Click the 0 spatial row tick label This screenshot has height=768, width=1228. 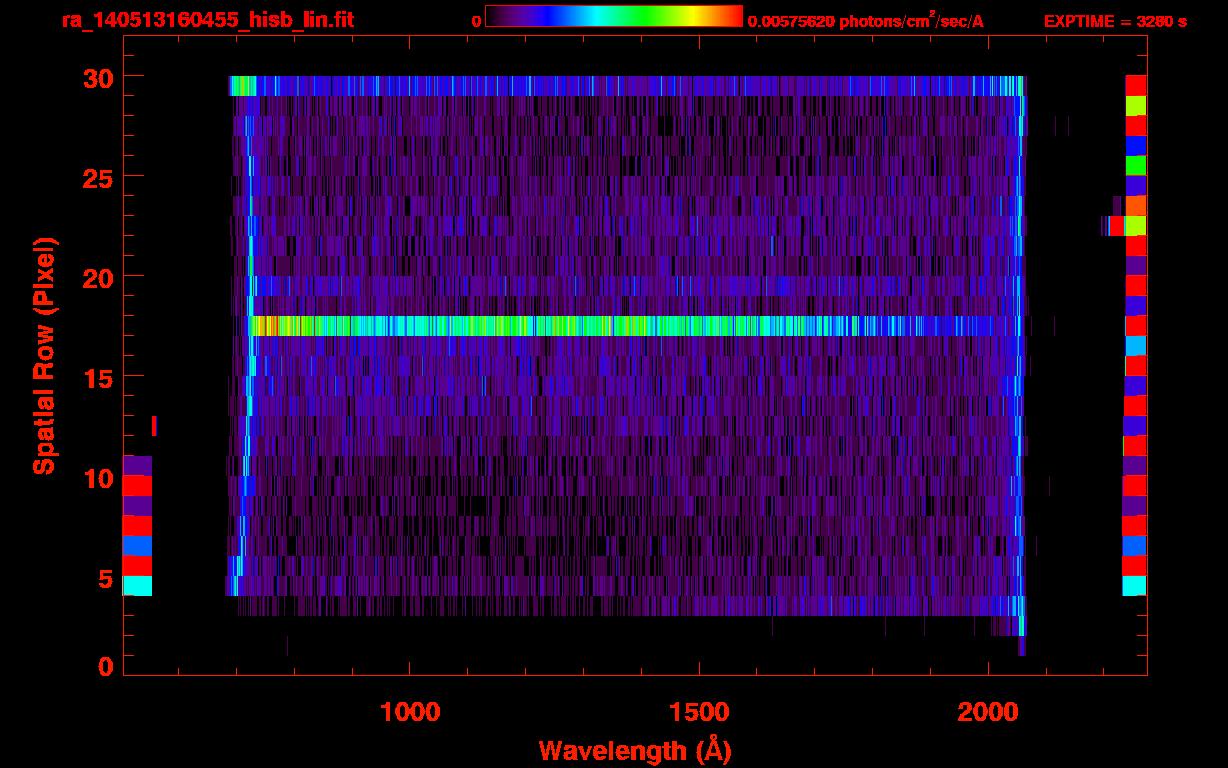[105, 667]
